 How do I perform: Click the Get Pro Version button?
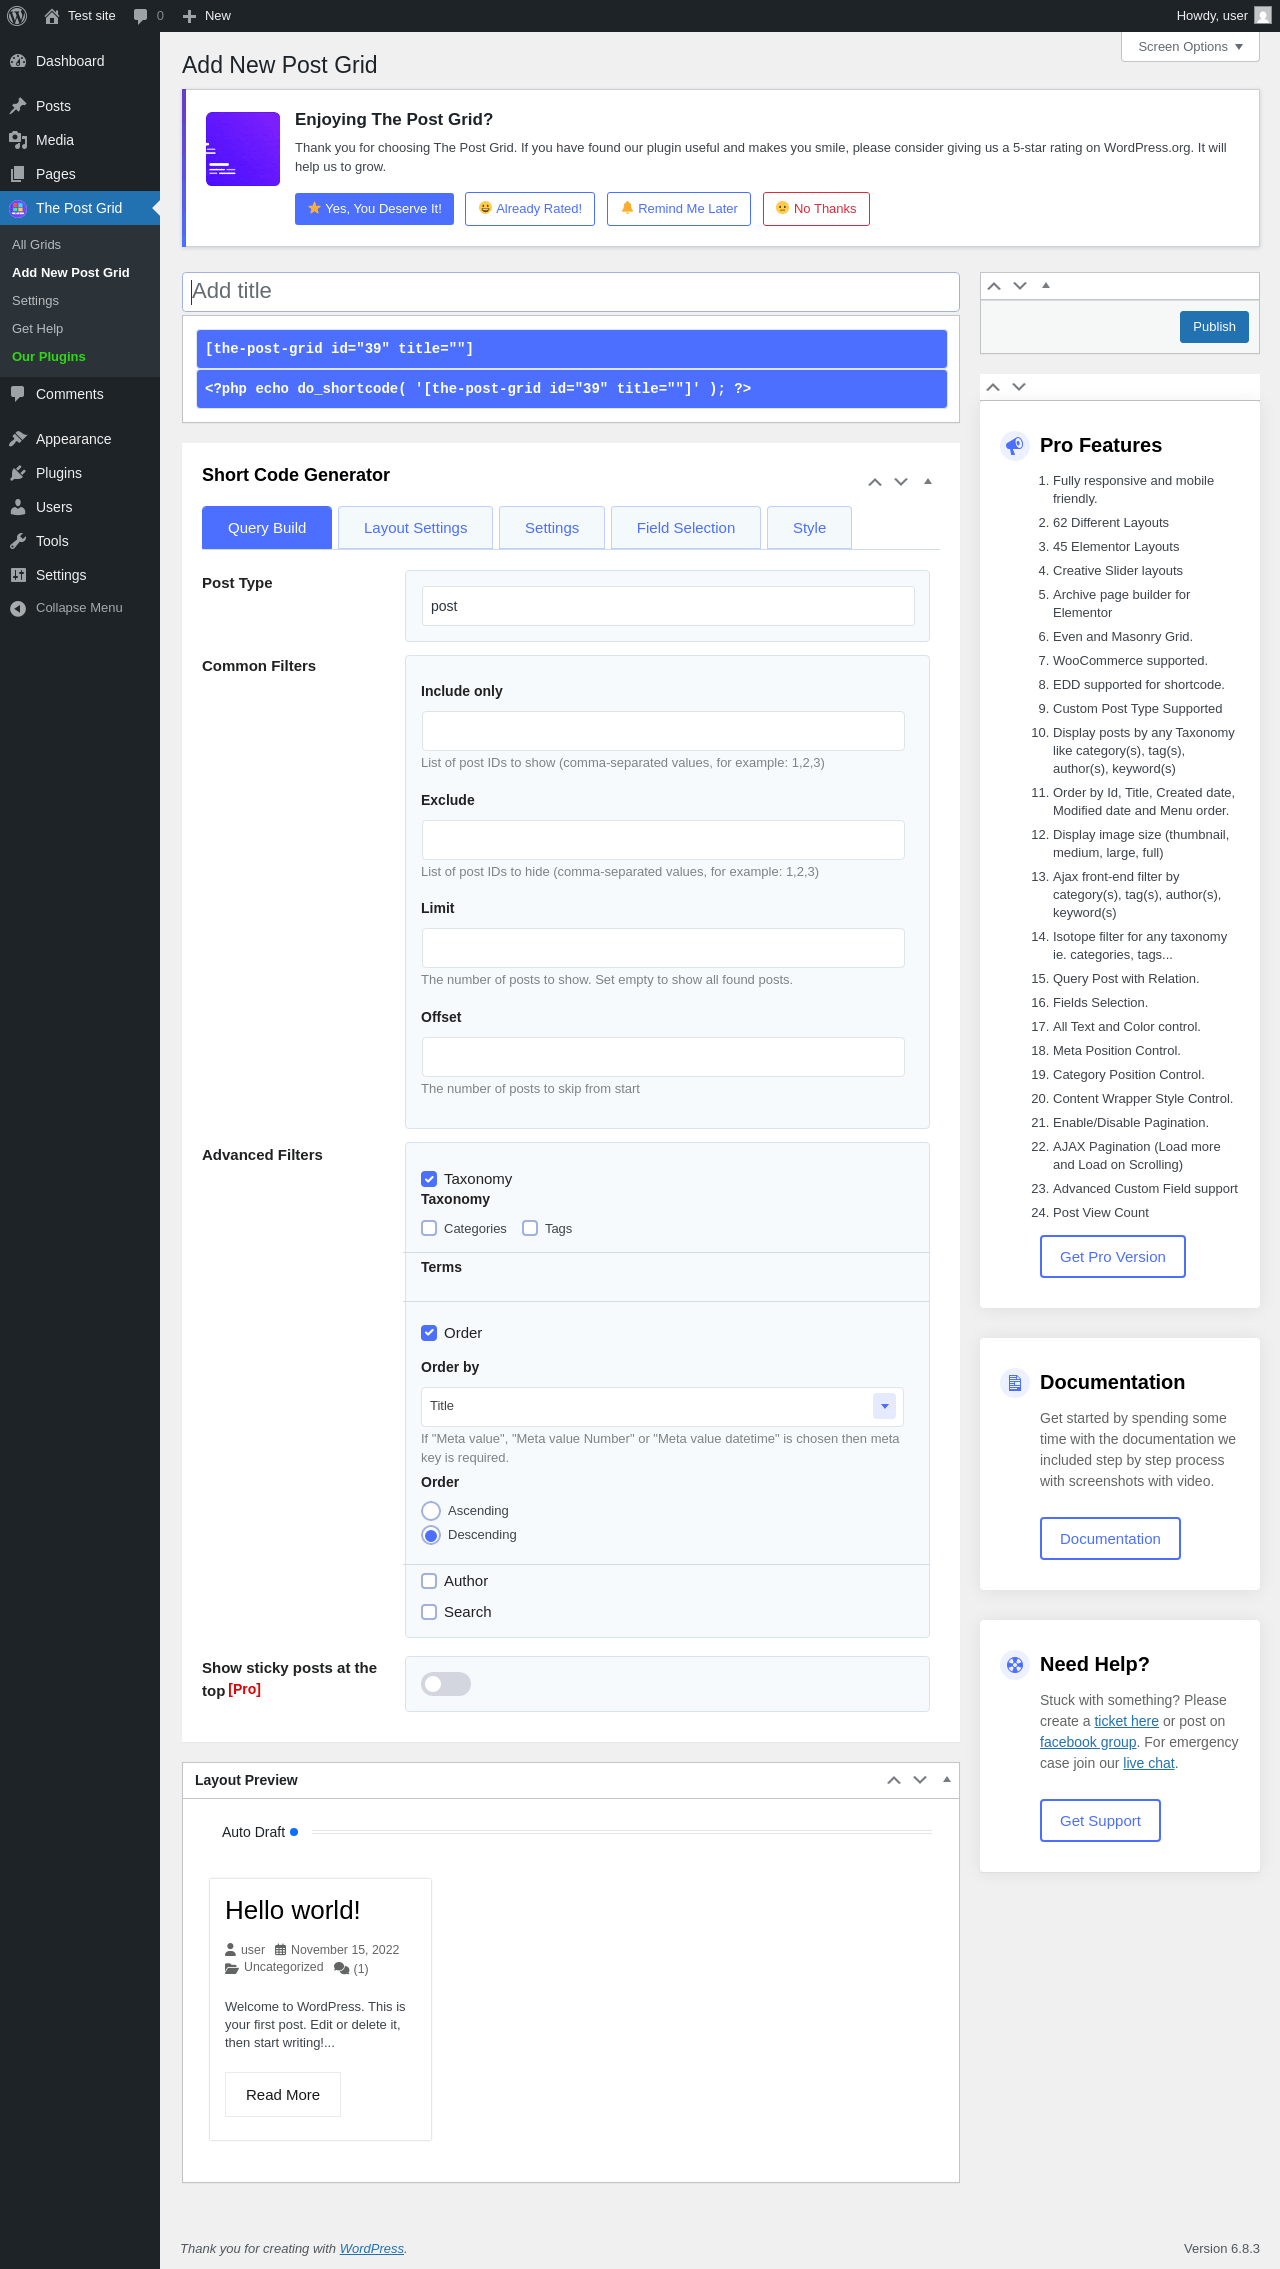1112,1257
